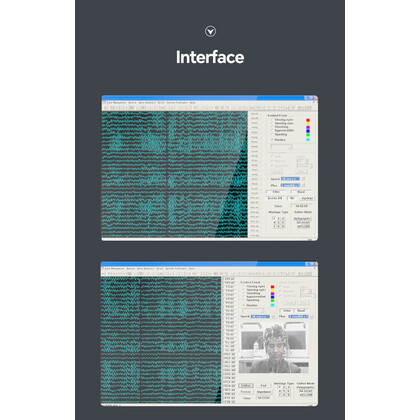
Task: Click Filter button in window without video
Action: point(276,192)
